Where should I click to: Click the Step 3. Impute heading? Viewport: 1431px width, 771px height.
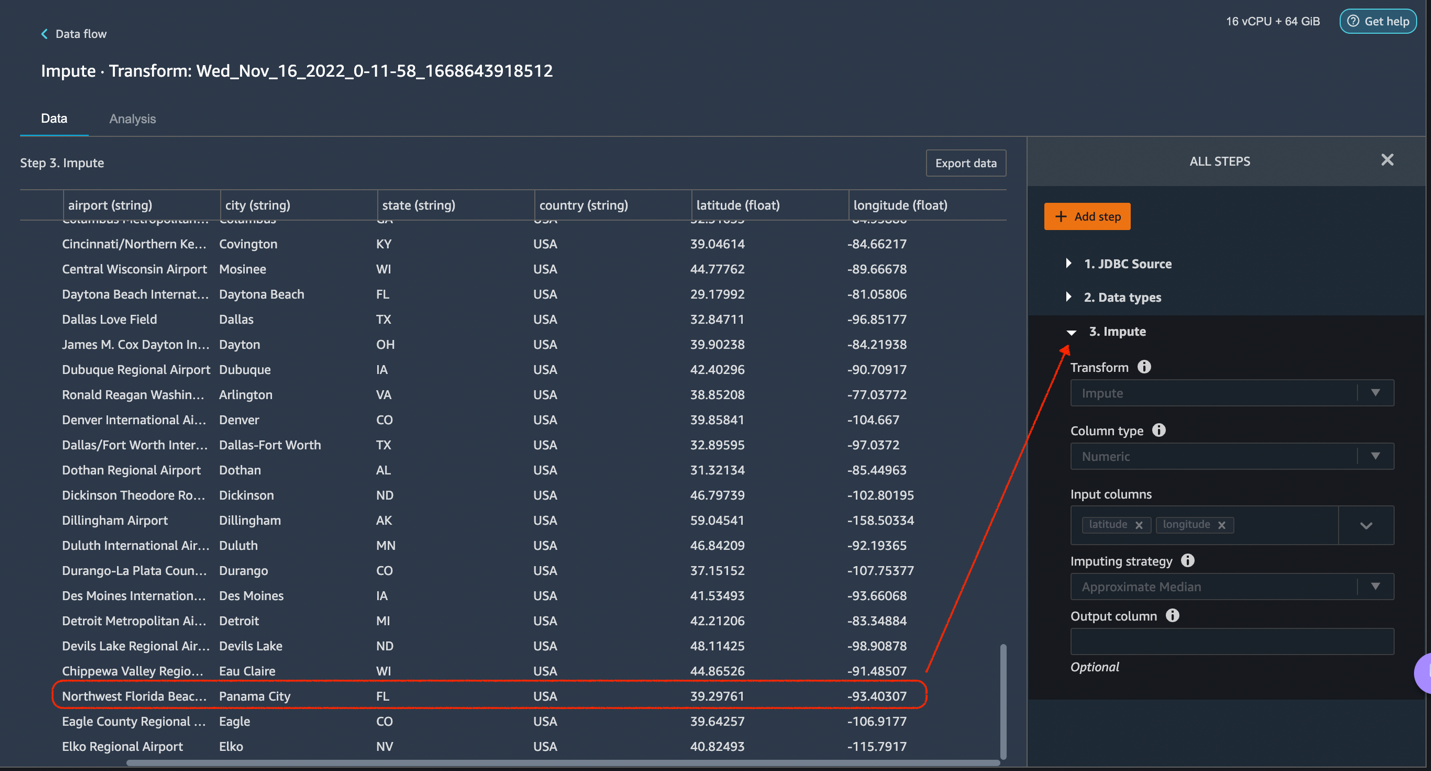point(62,163)
